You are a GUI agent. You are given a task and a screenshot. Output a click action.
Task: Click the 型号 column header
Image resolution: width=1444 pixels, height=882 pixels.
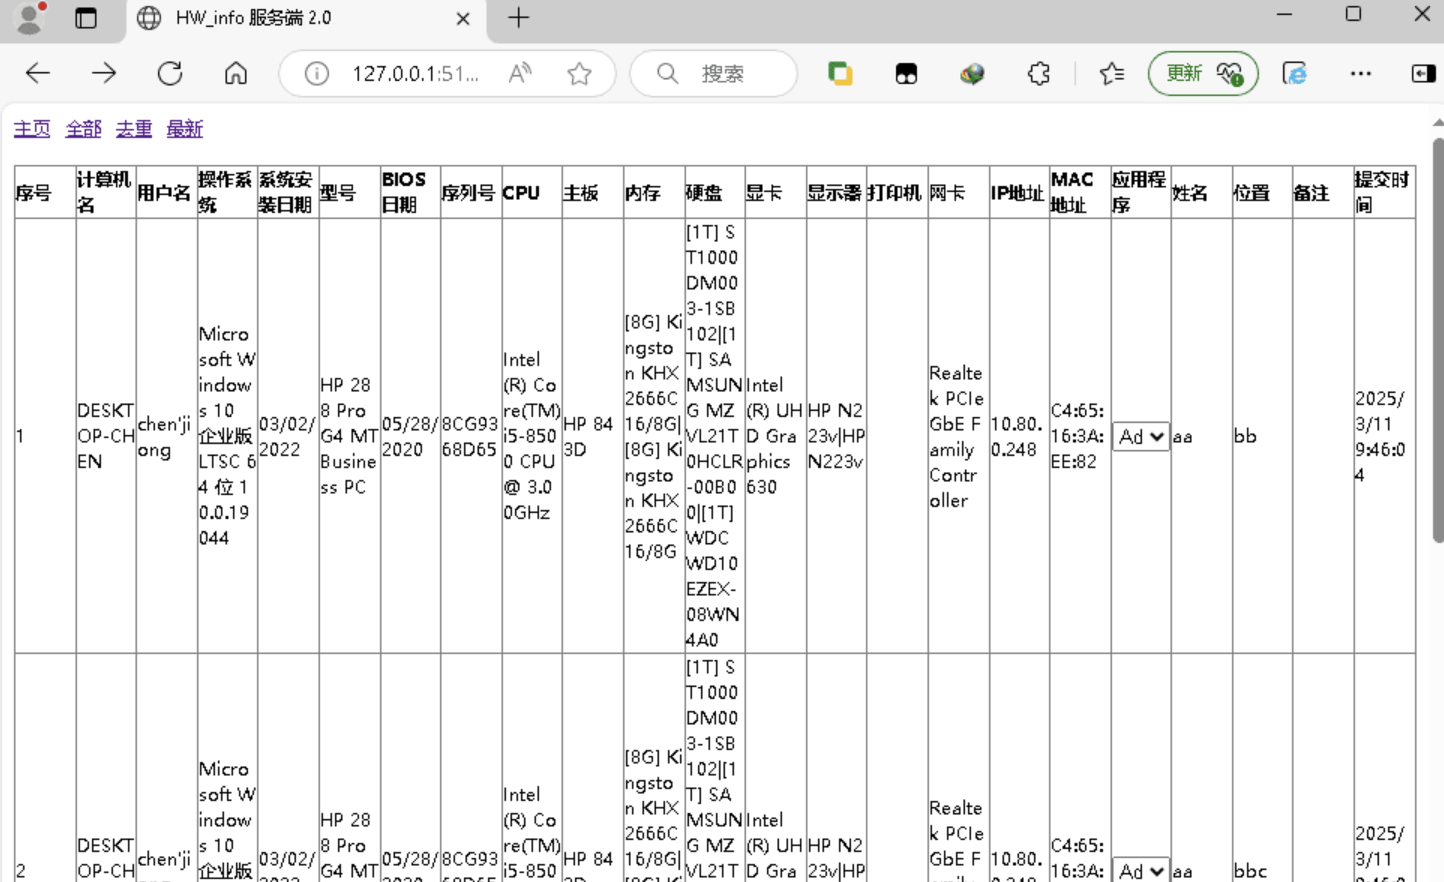click(x=349, y=192)
